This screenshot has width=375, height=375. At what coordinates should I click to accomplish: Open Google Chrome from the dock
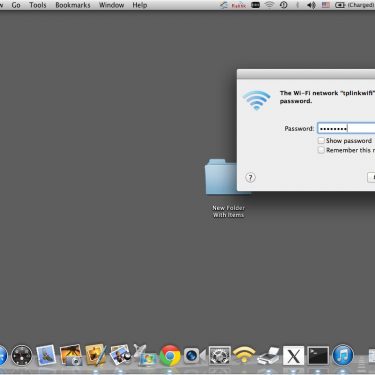(x=170, y=356)
